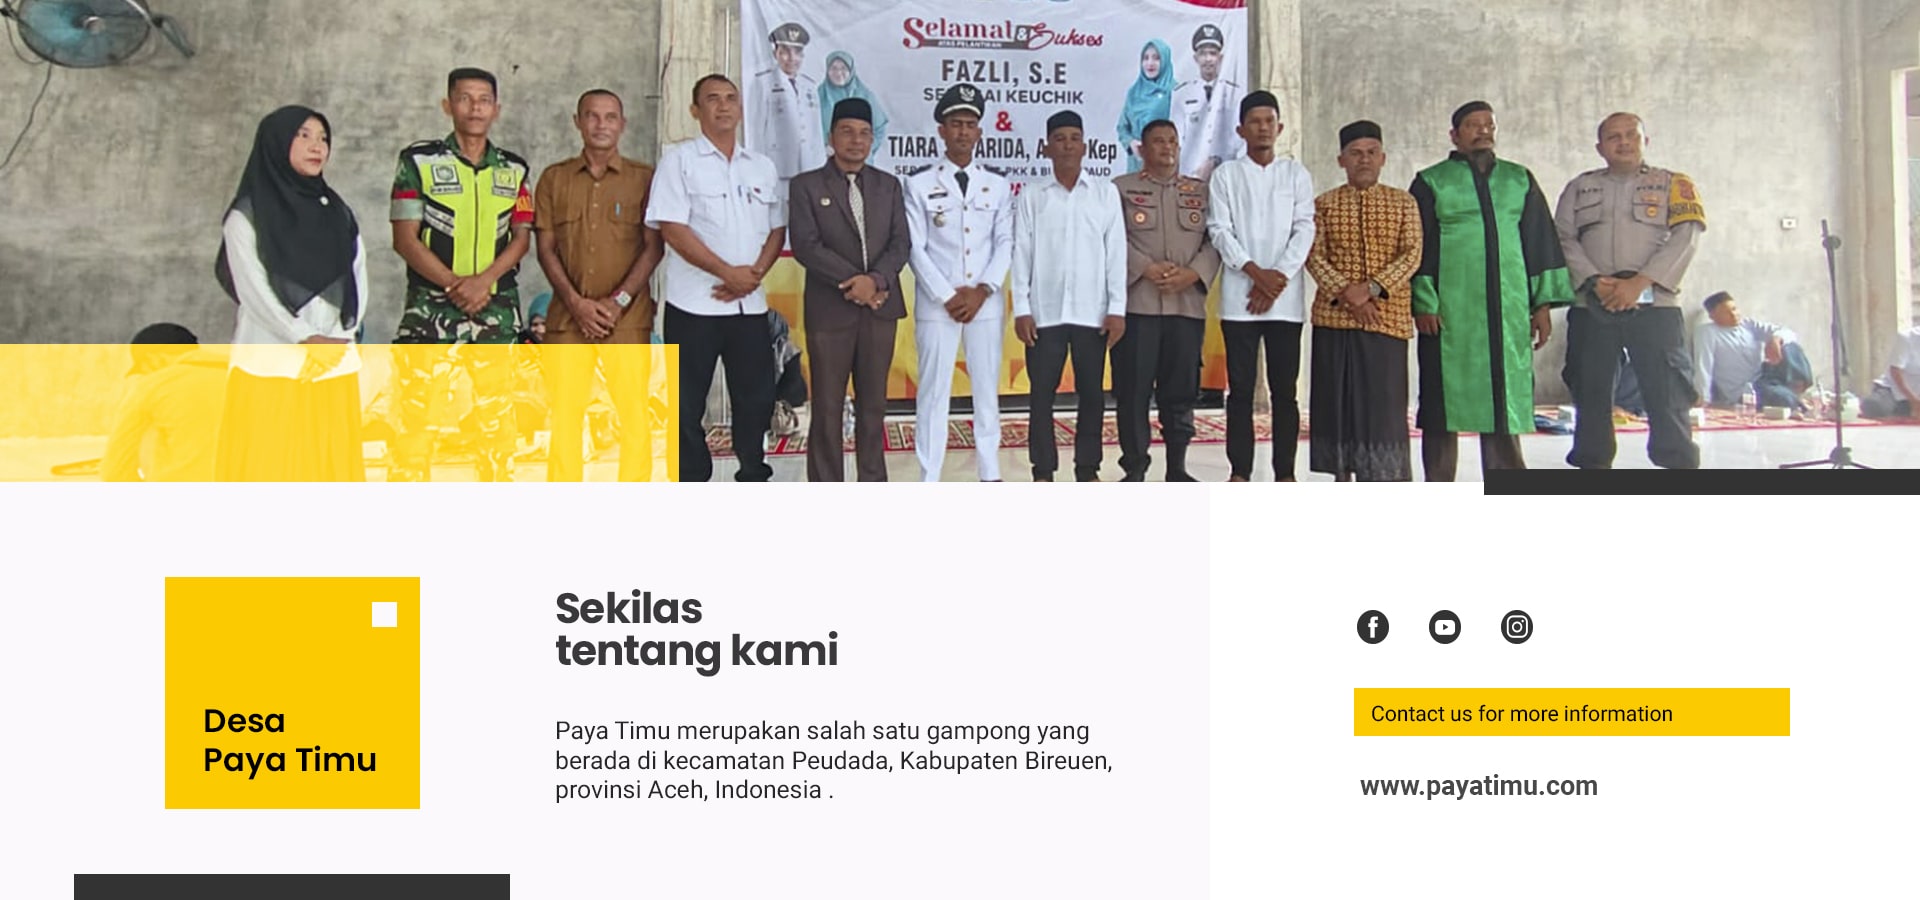Image resolution: width=1920 pixels, height=900 pixels.
Task: Click the soldier in neon green vest
Action: [x=460, y=270]
